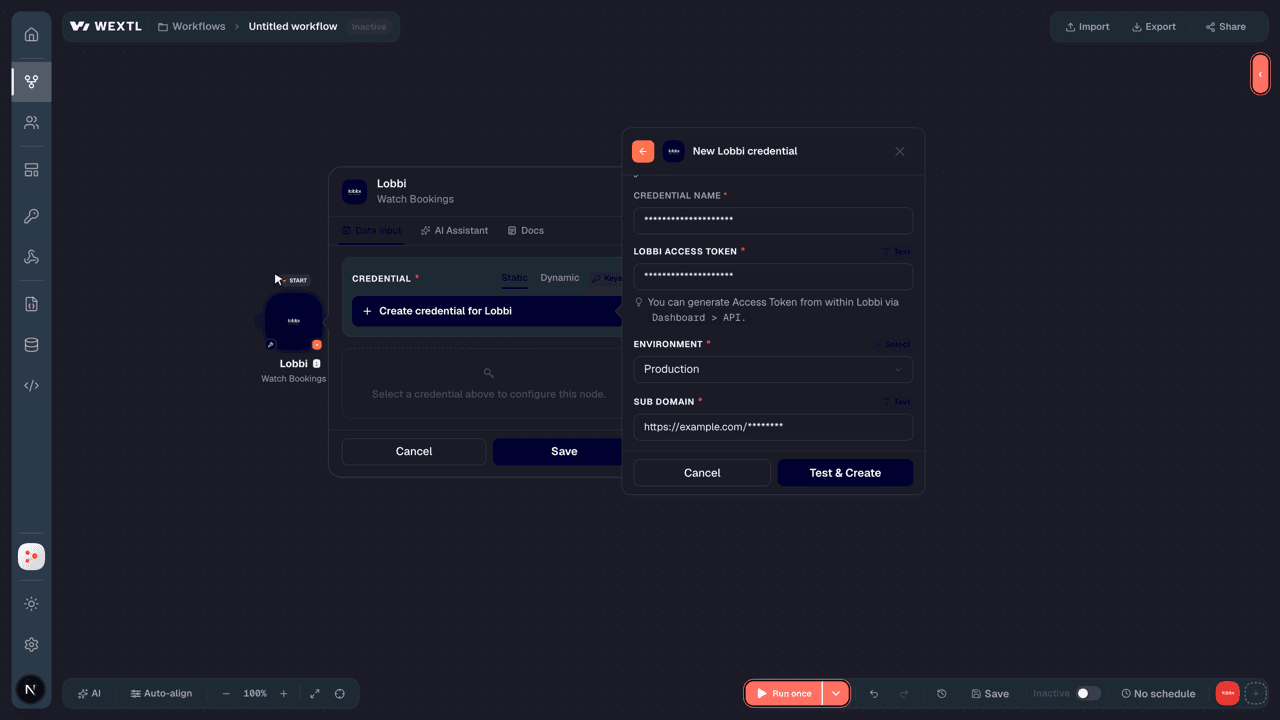This screenshot has width=1280, height=720.
Task: Toggle the workflow Inactive switch
Action: pos(1088,693)
